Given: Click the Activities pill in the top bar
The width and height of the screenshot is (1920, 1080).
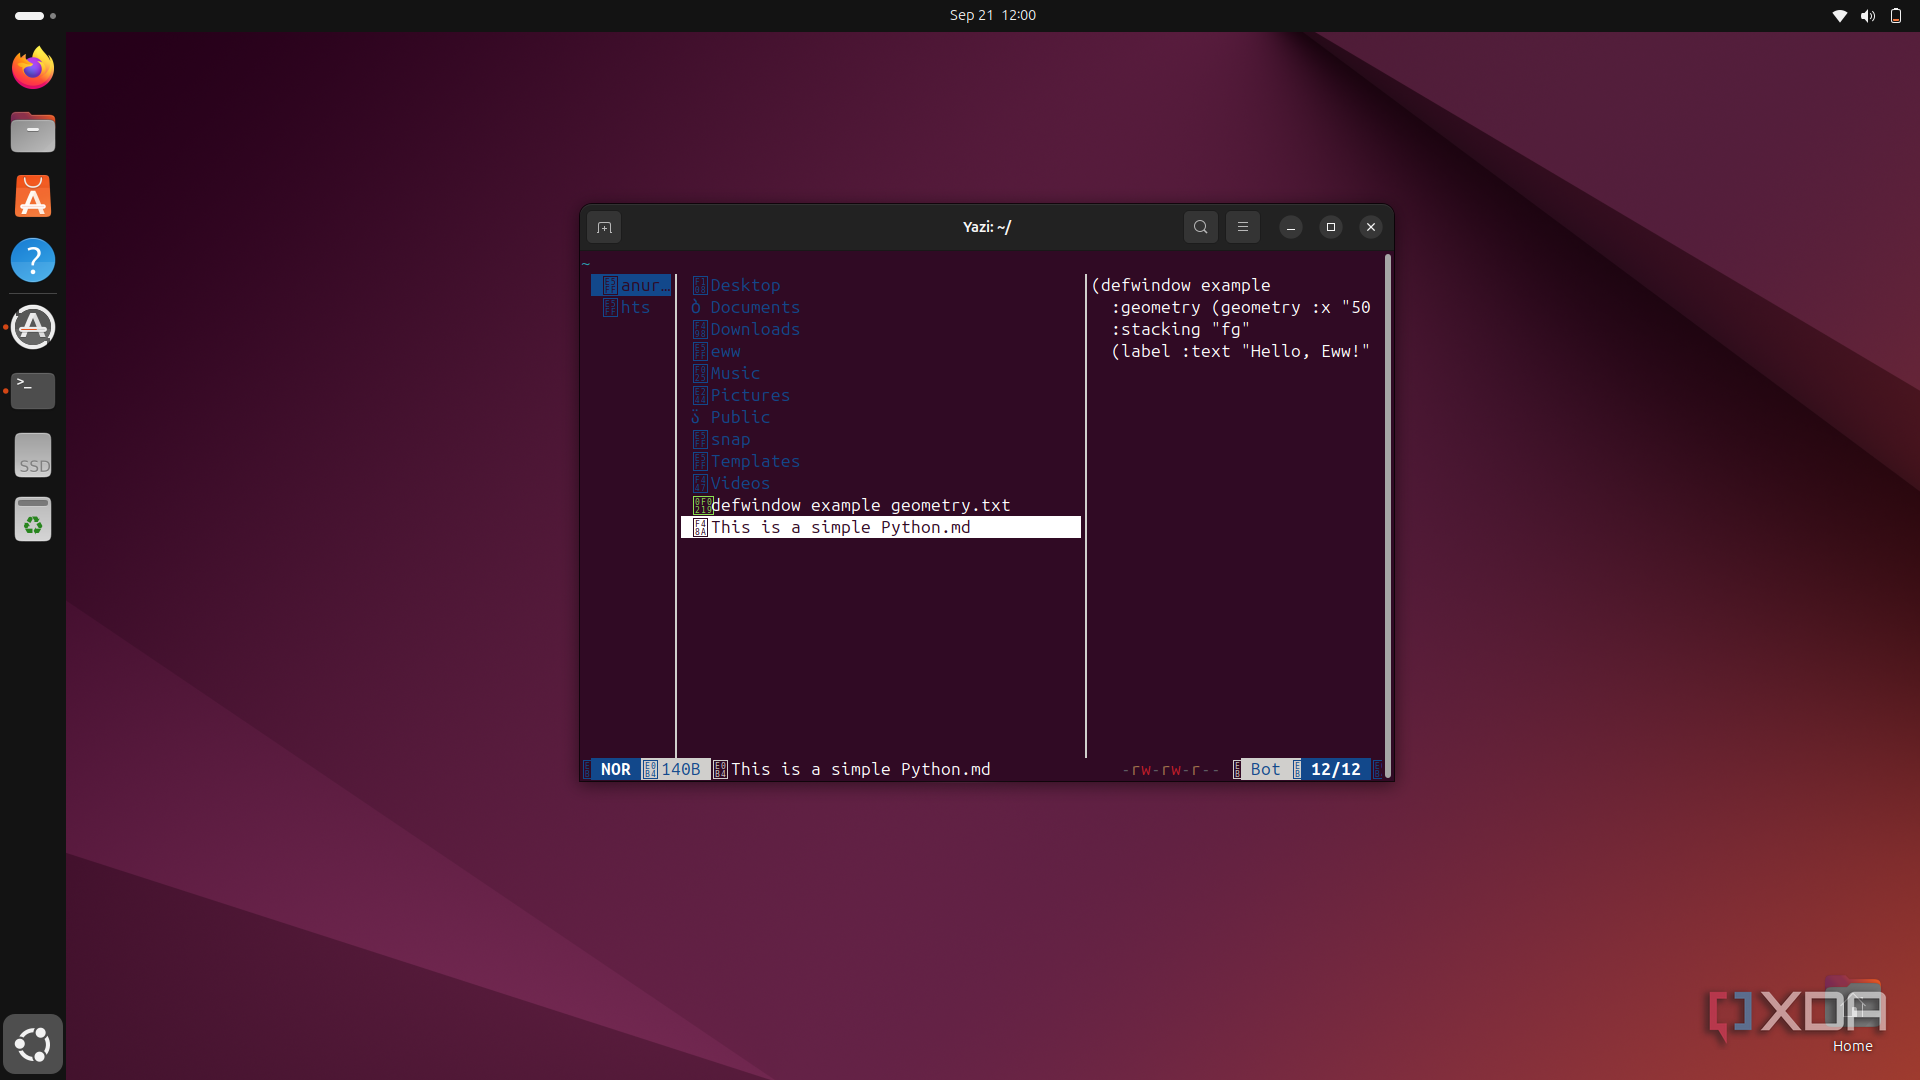Looking at the screenshot, I should [x=35, y=16].
